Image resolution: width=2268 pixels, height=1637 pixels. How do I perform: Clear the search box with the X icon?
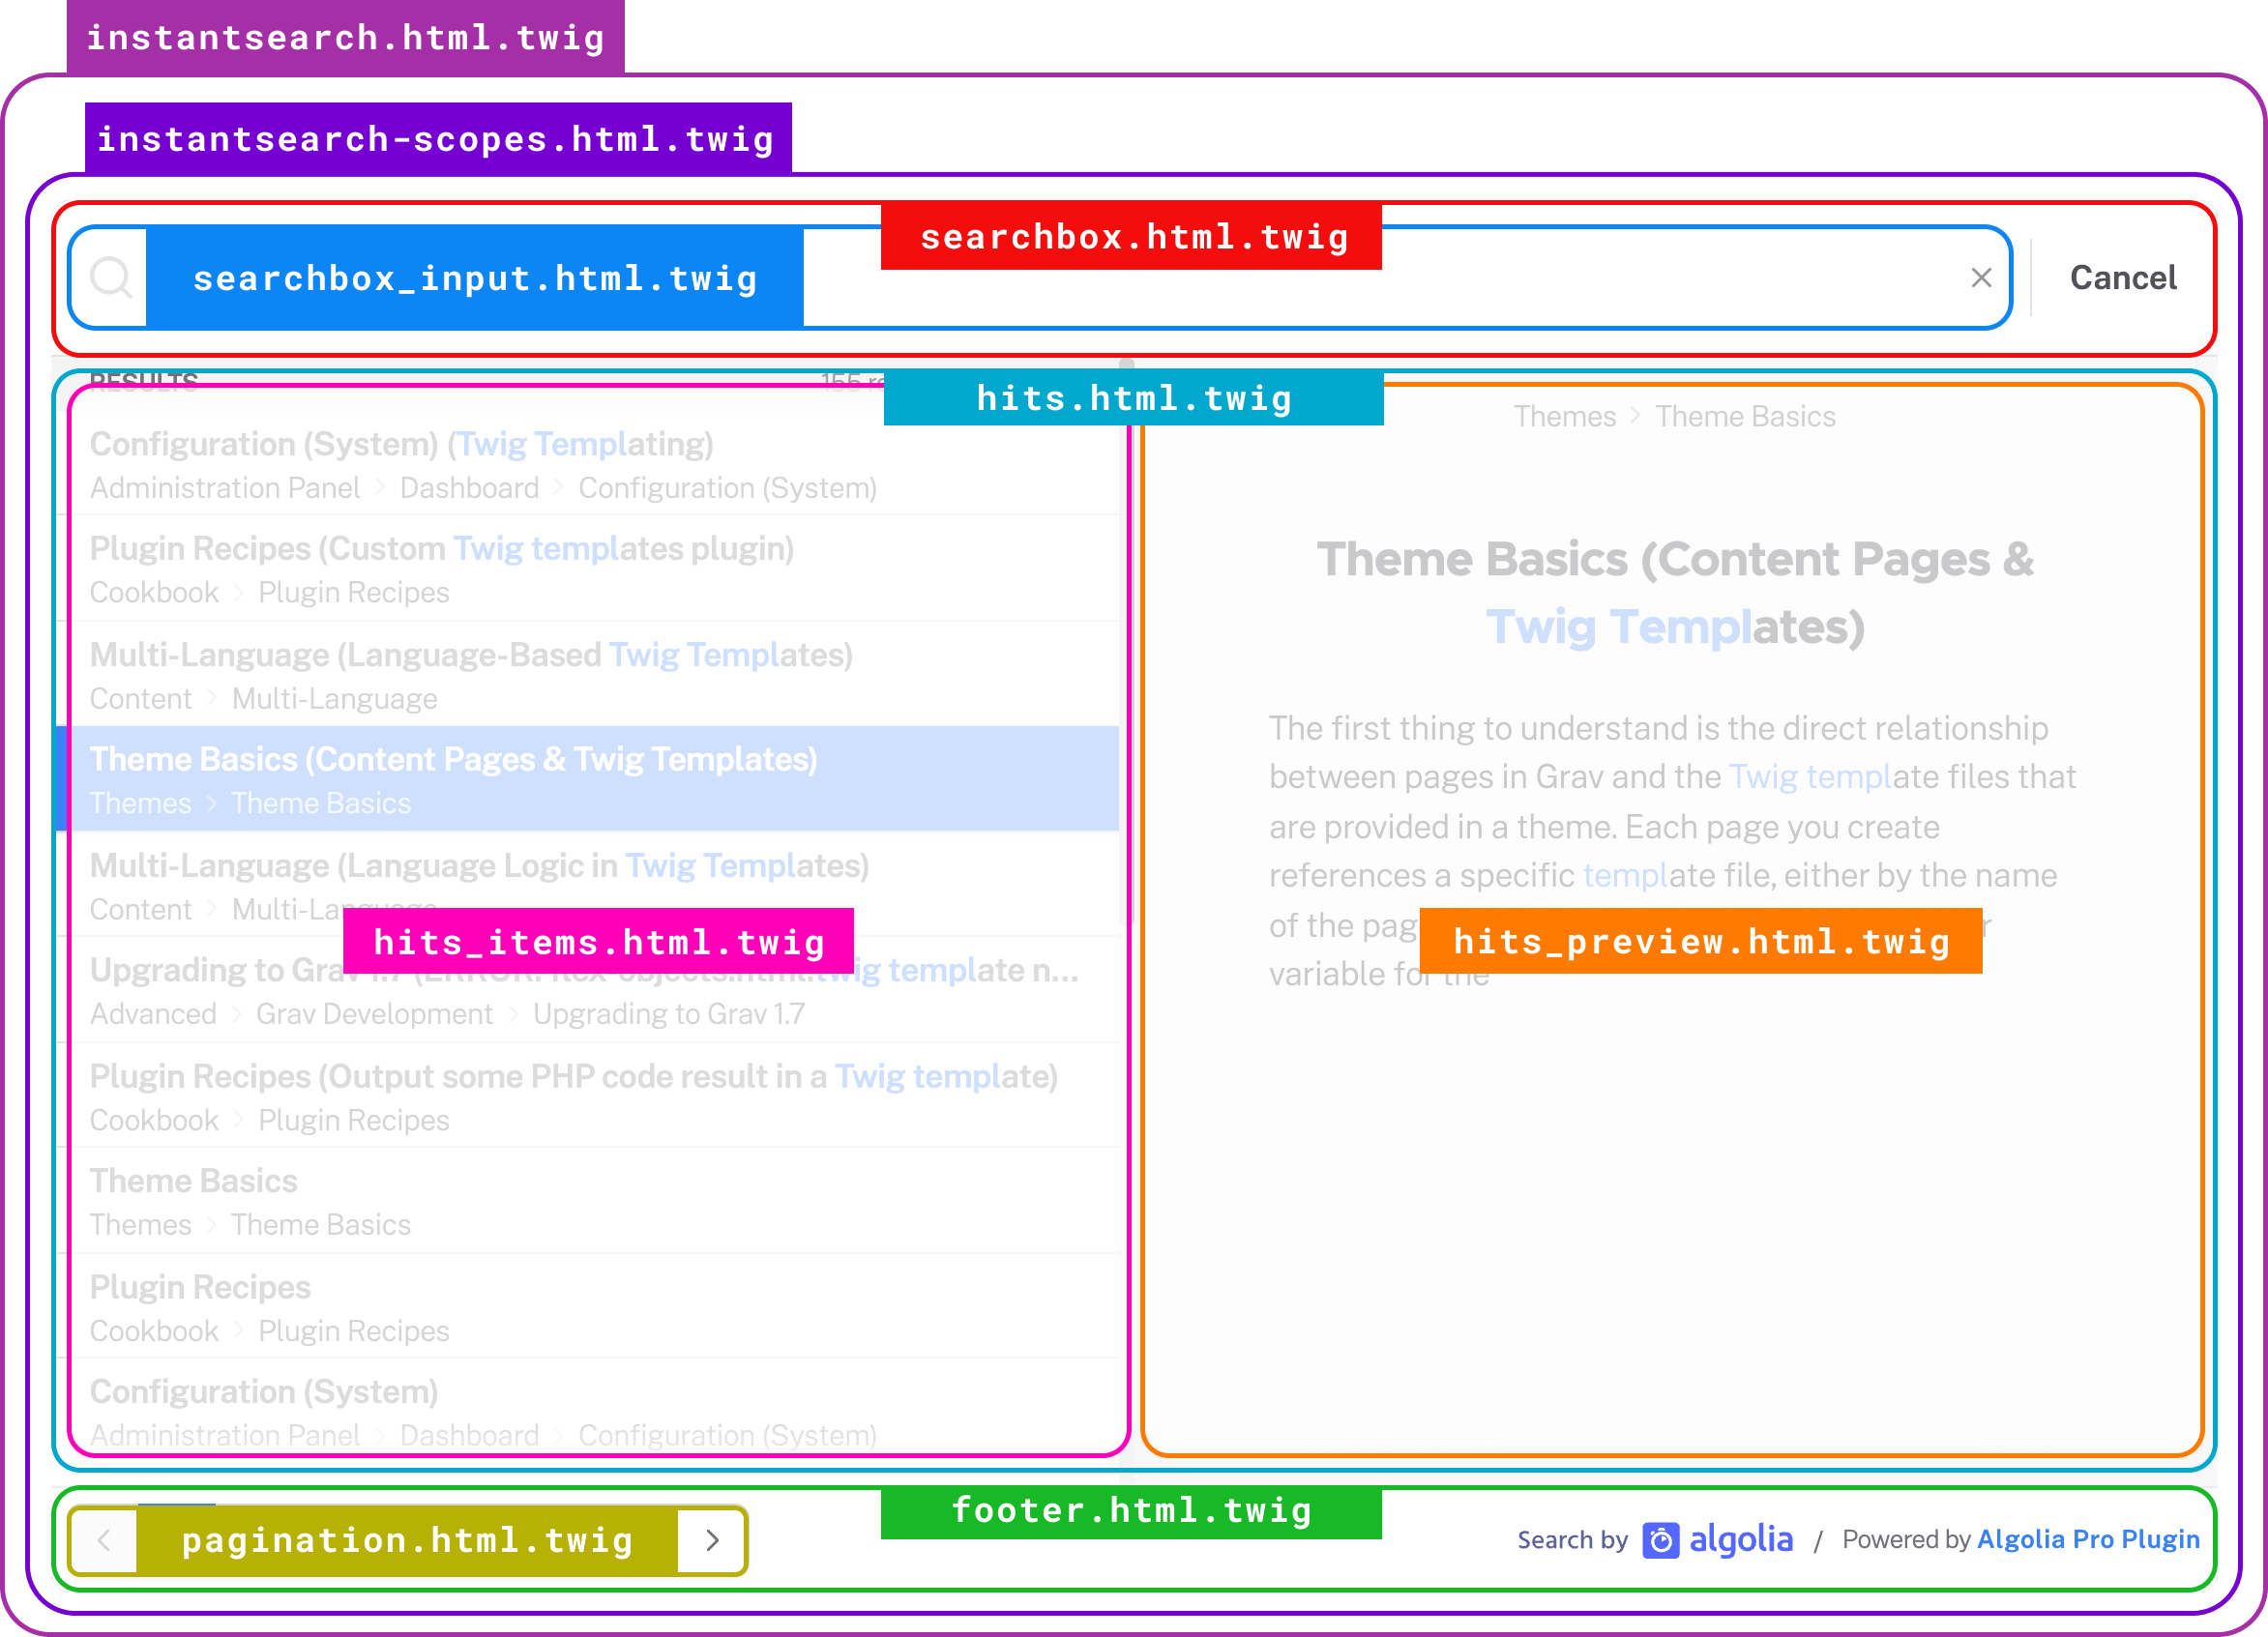[1981, 278]
